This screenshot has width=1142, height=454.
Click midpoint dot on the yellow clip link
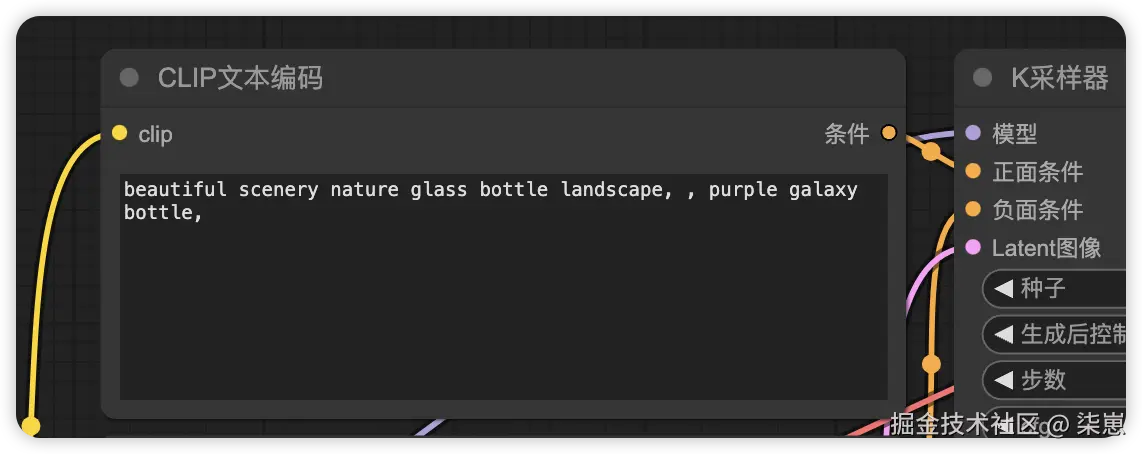[x=31, y=427]
